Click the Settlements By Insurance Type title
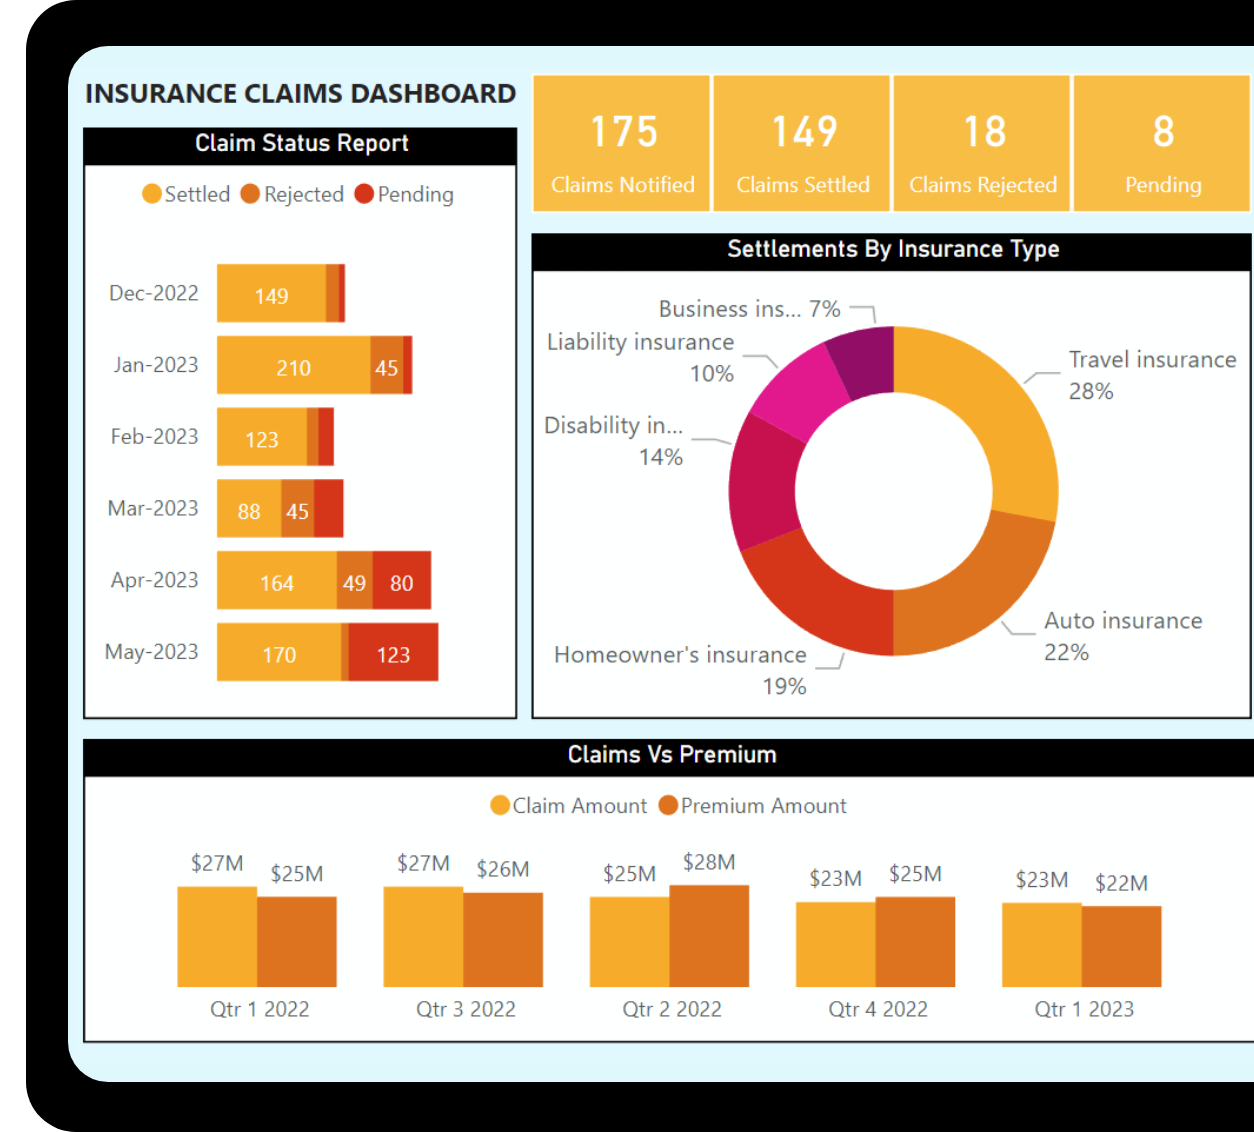The image size is (1254, 1132). click(x=893, y=249)
